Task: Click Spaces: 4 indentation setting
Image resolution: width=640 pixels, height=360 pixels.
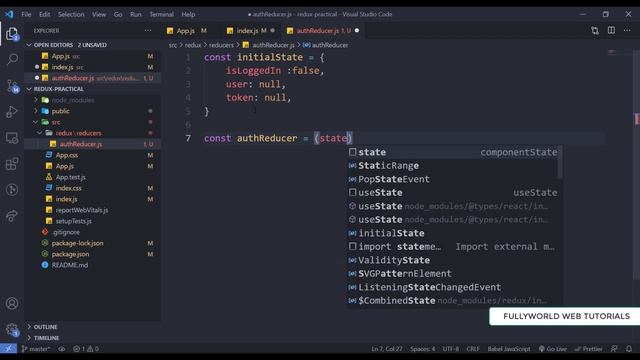Action: [422, 349]
